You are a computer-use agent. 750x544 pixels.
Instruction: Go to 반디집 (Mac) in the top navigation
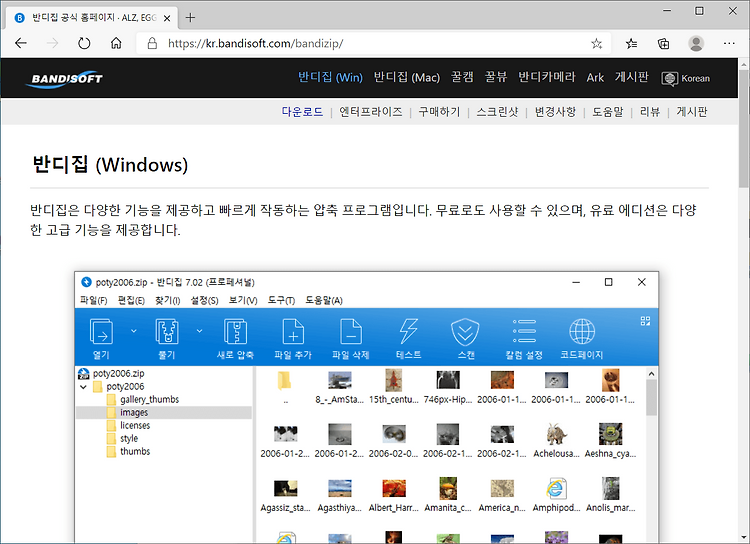click(407, 77)
